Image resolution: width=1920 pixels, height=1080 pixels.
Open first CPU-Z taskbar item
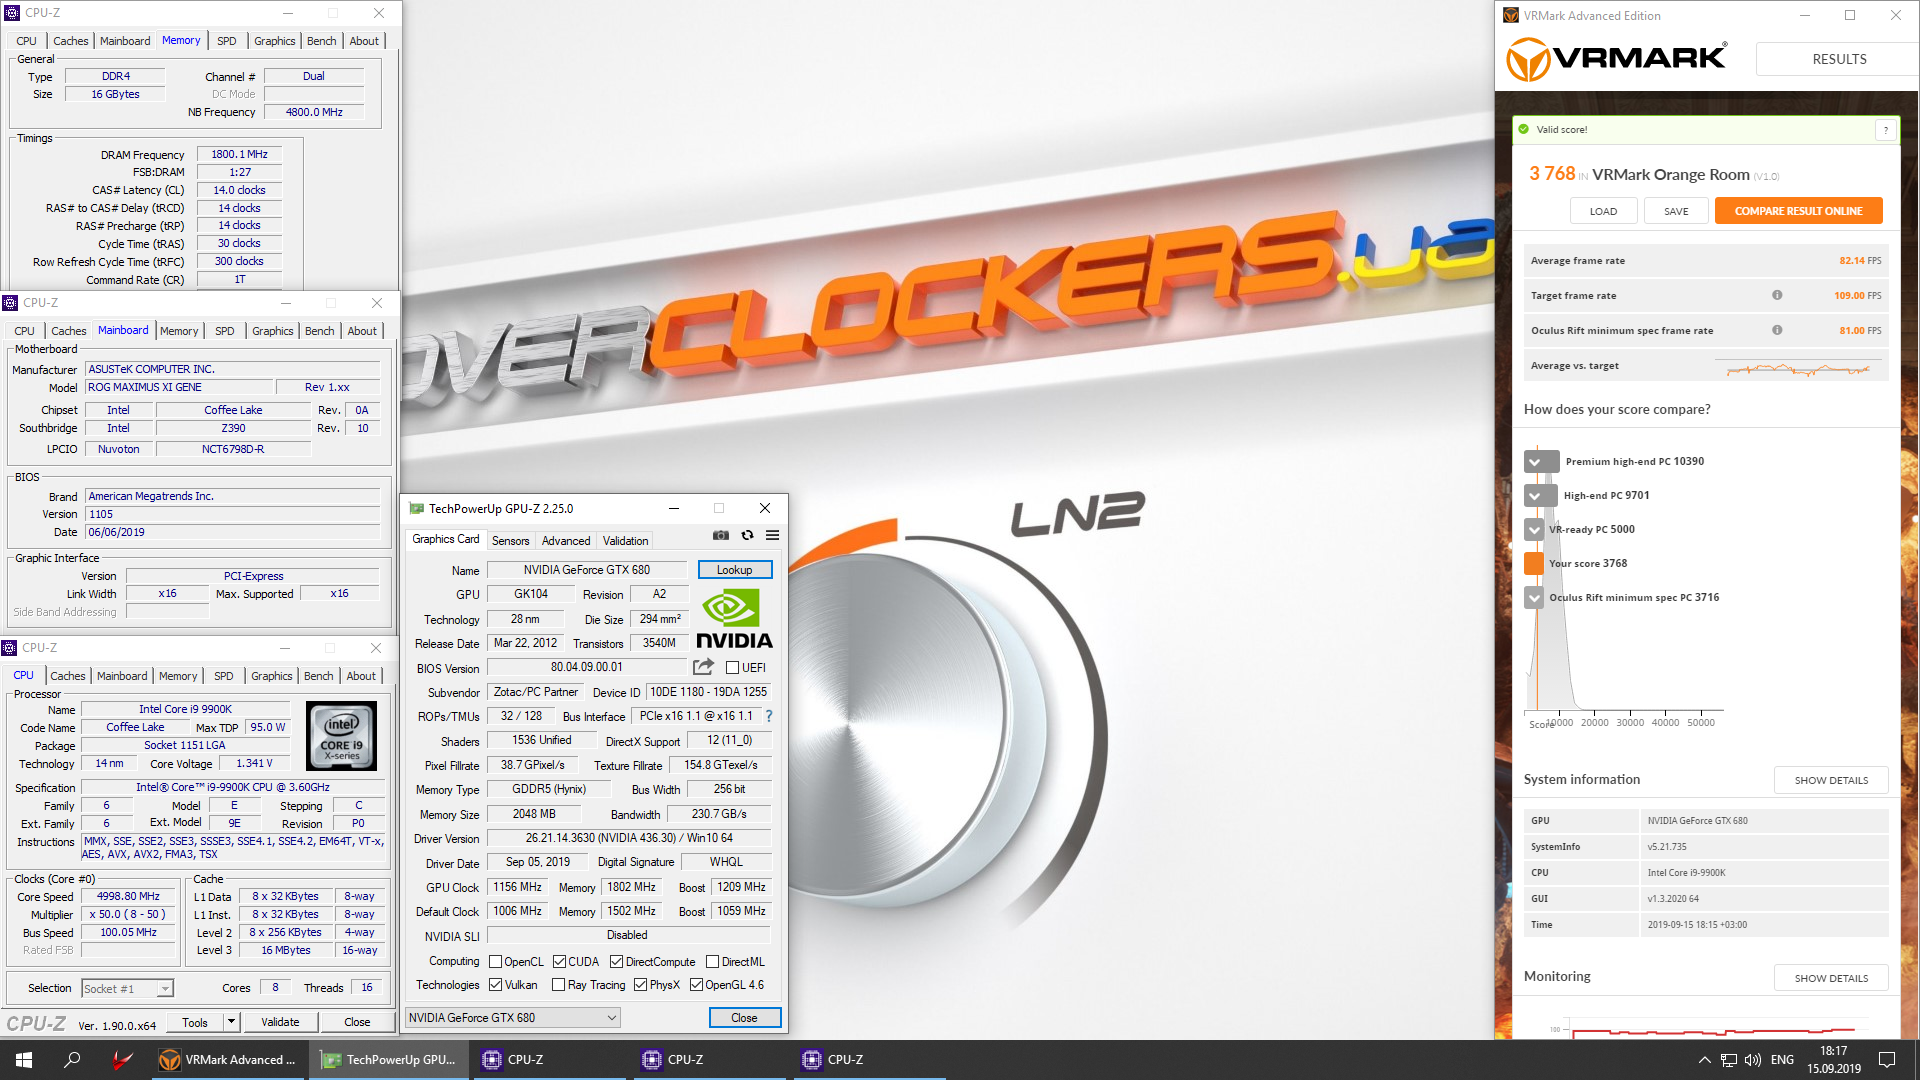(549, 1060)
